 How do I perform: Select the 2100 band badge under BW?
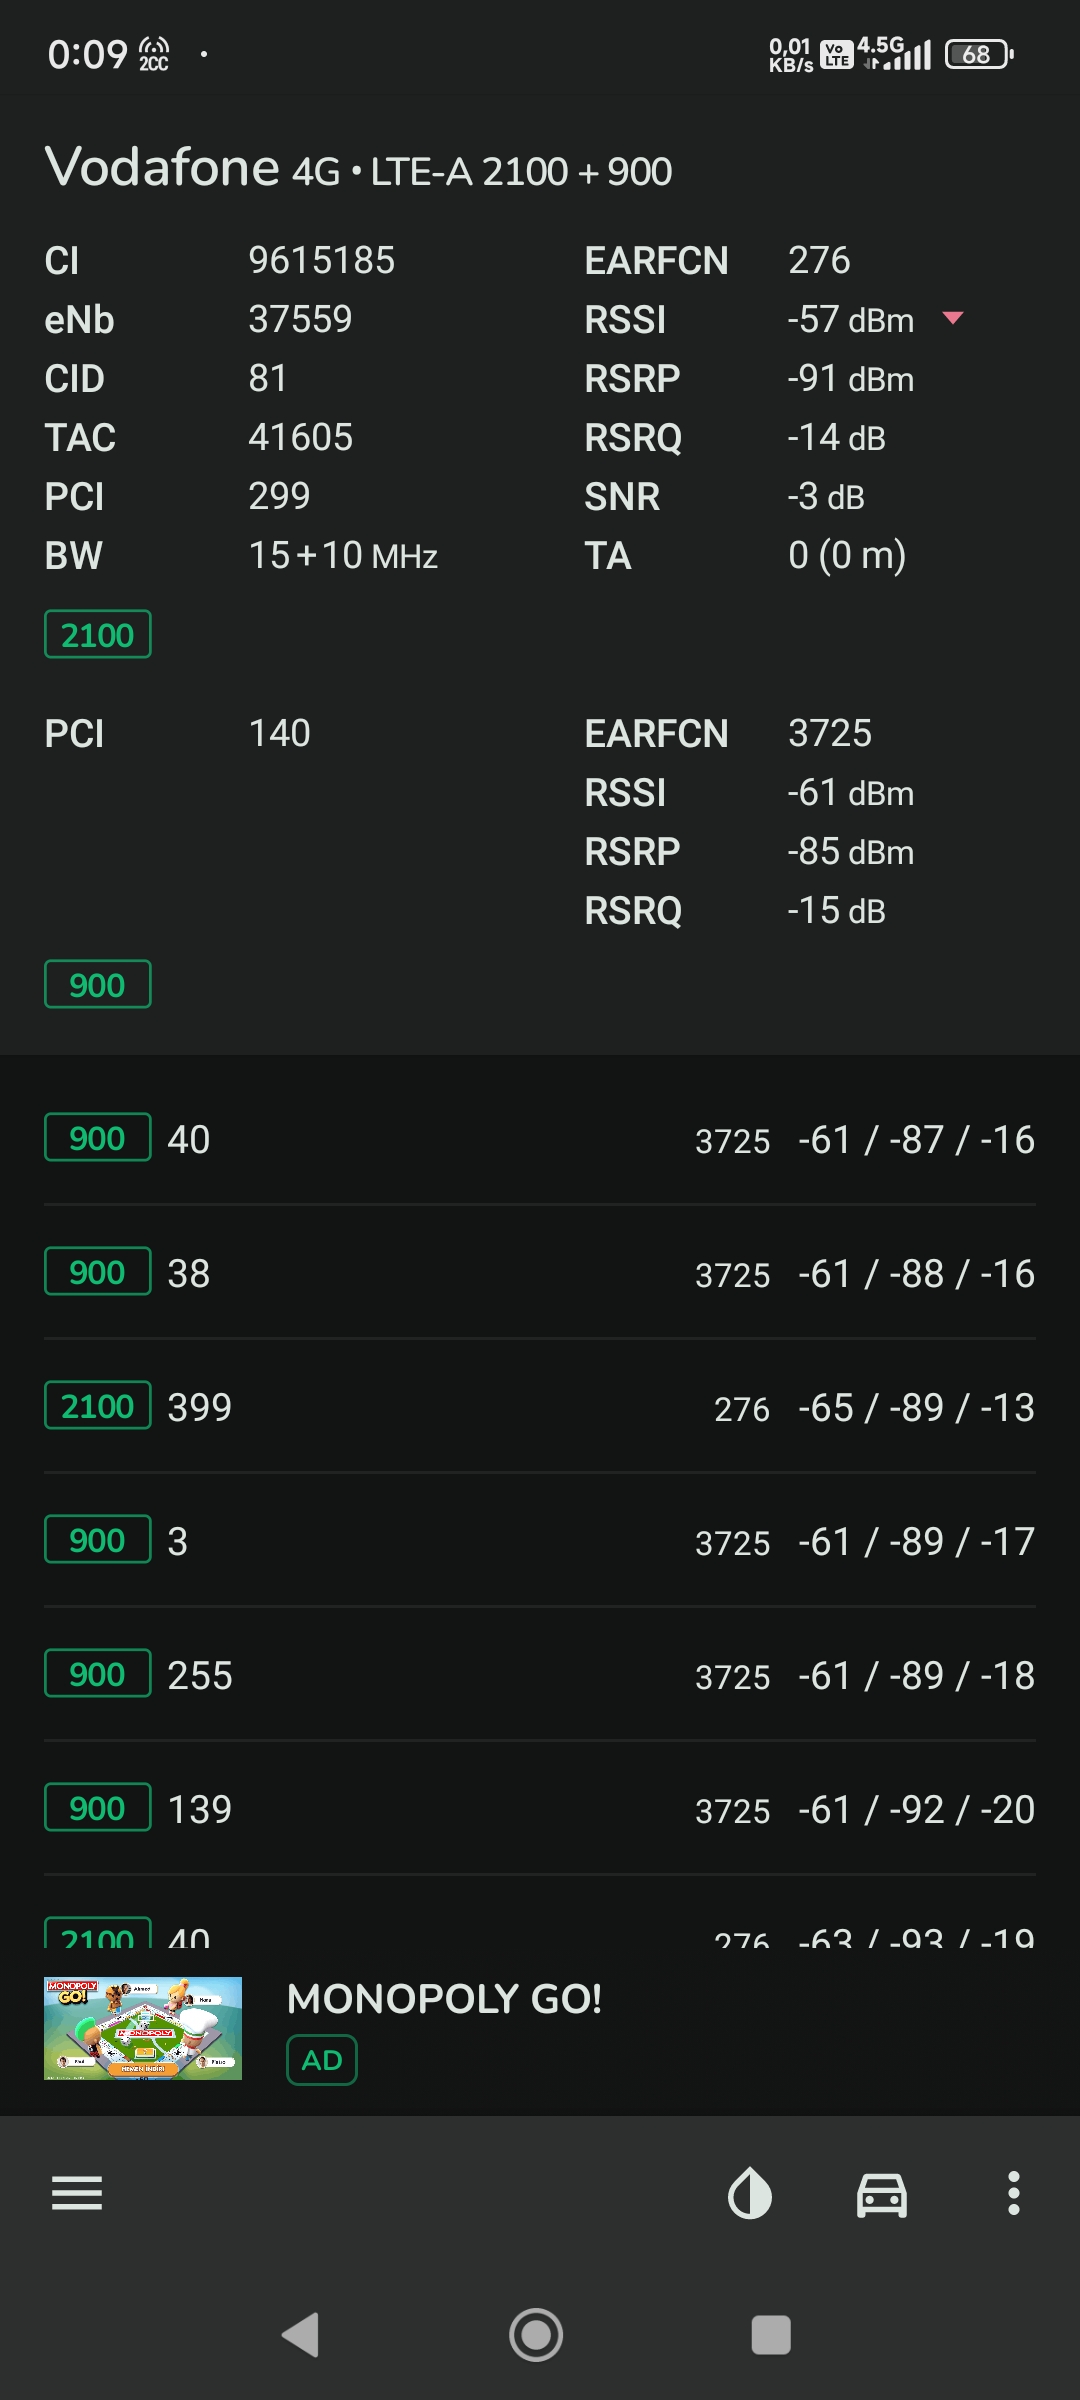click(x=98, y=634)
